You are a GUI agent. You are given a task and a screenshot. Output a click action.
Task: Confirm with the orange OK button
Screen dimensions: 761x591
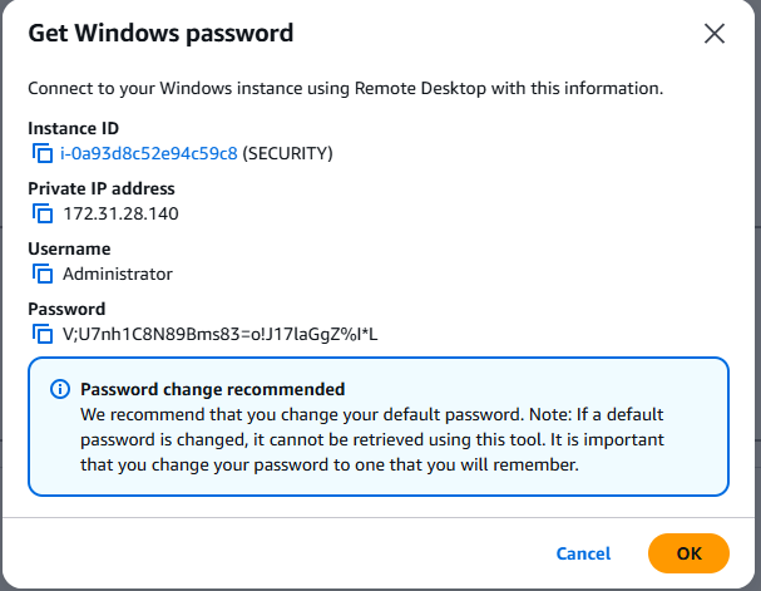(x=689, y=553)
